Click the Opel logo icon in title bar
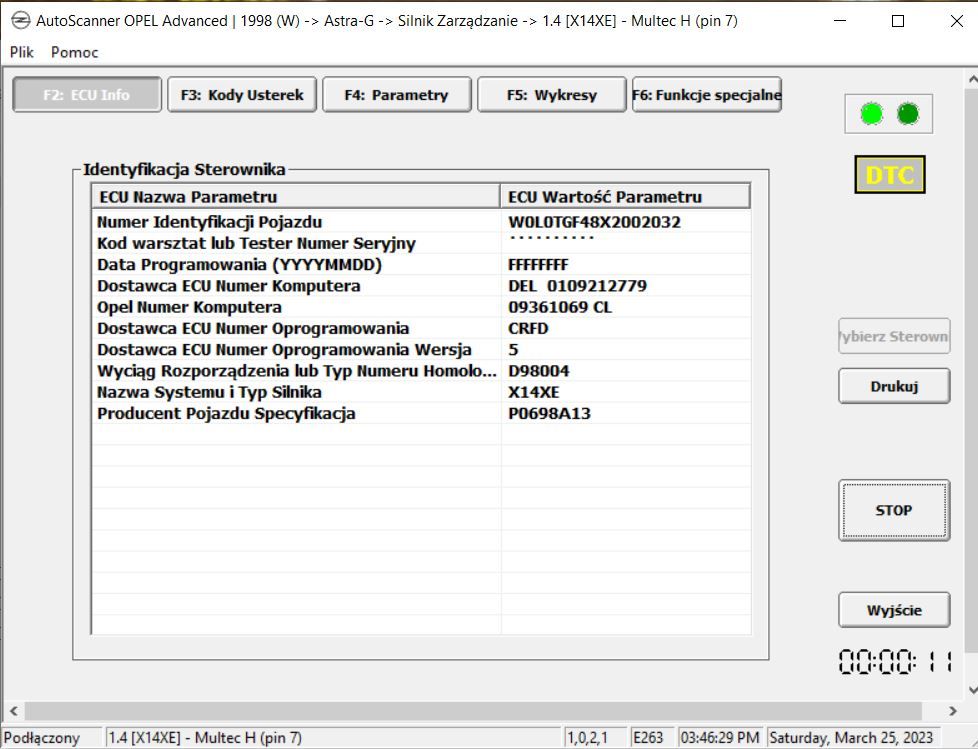 click(x=20, y=21)
